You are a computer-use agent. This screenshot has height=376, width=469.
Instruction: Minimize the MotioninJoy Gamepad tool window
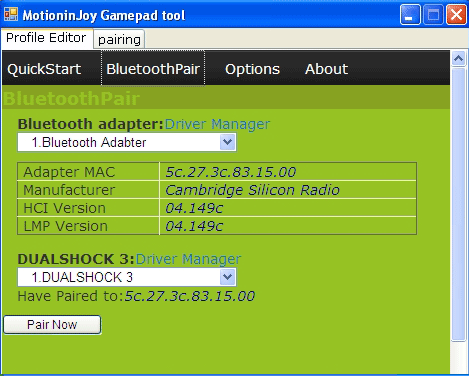pyautogui.click(x=410, y=15)
